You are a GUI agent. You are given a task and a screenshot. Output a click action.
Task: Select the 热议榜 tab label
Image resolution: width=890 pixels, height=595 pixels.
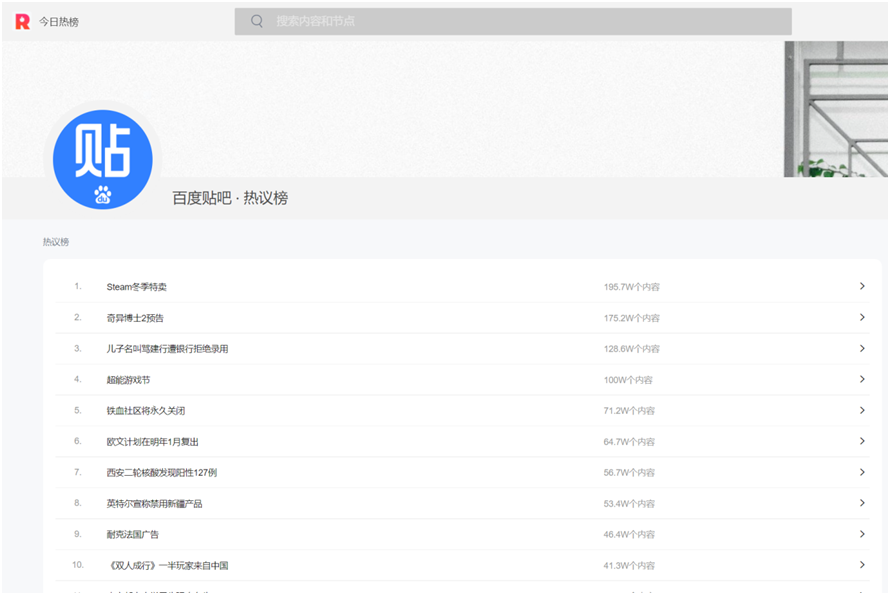pyautogui.click(x=56, y=242)
